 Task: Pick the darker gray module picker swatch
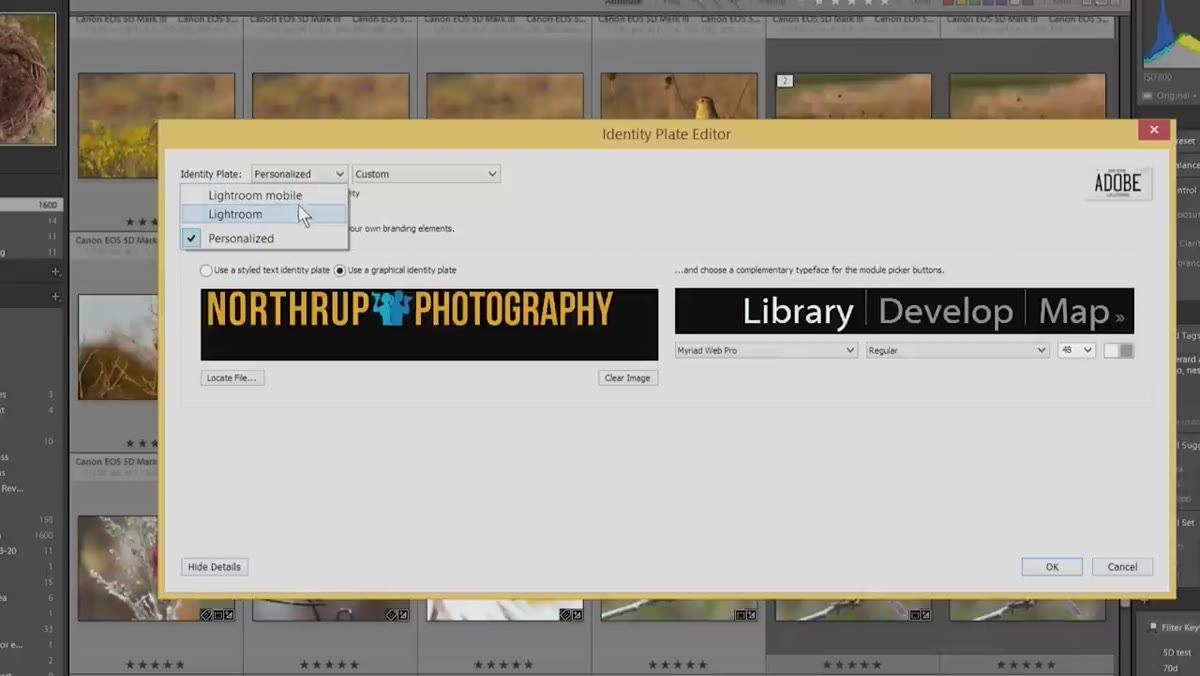(x=1127, y=351)
